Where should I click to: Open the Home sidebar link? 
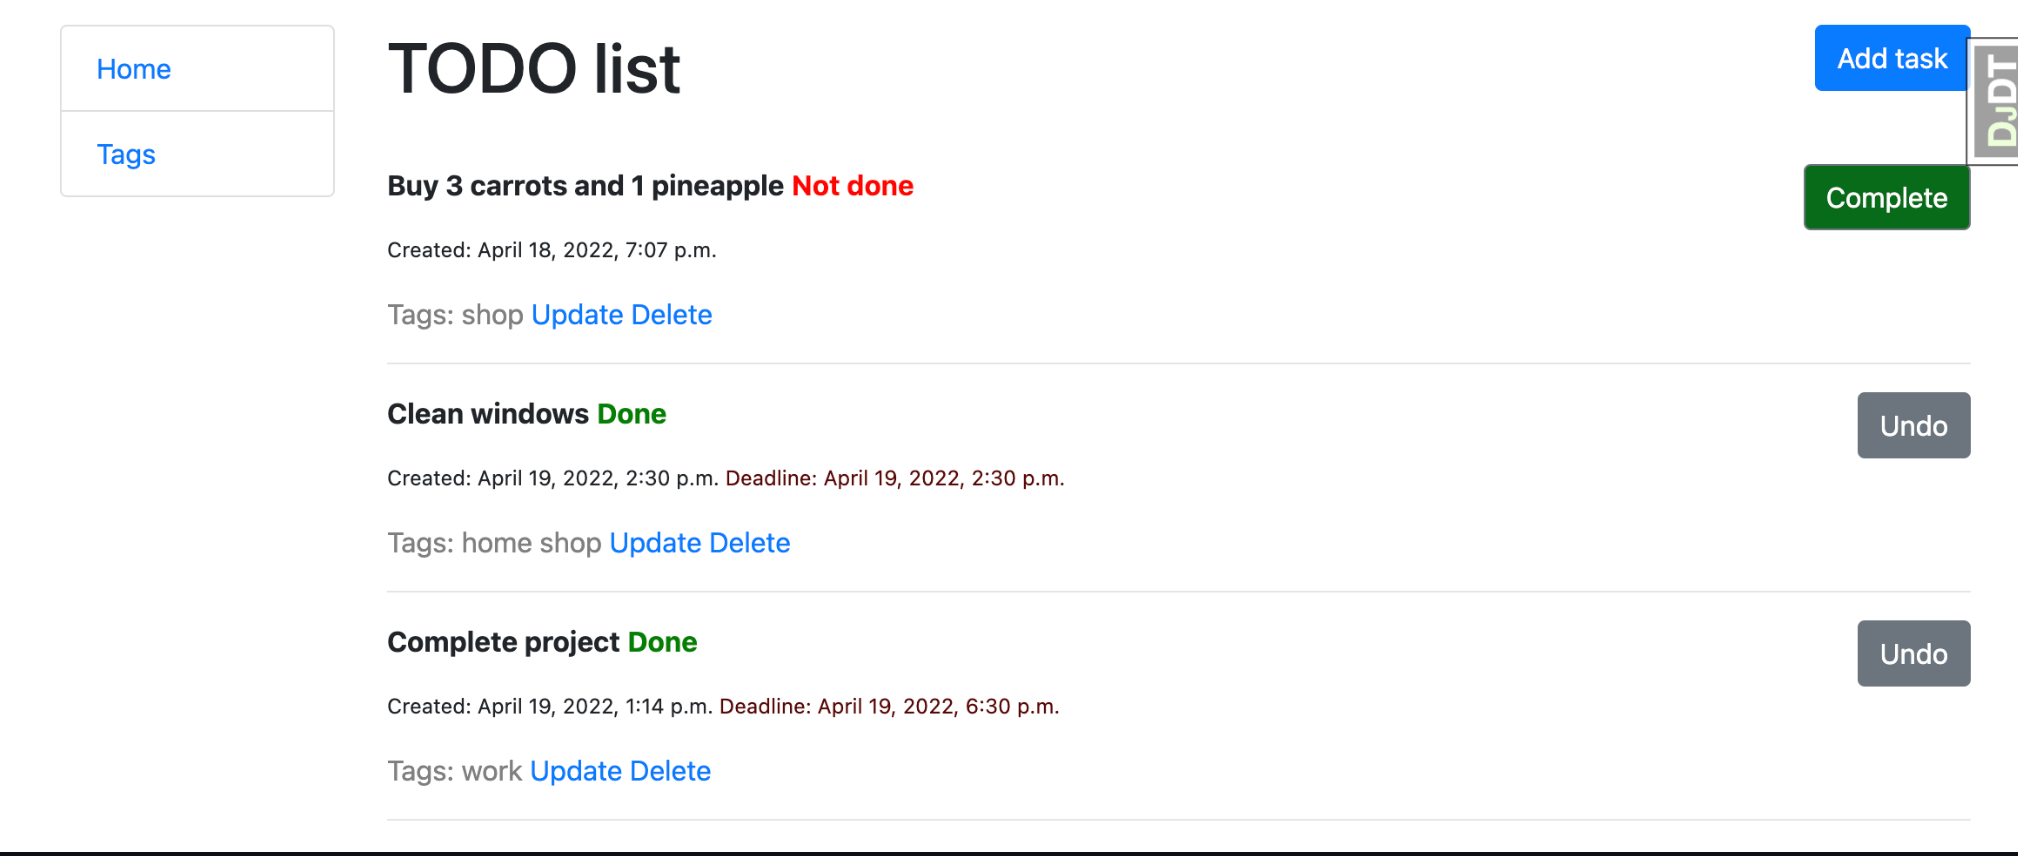[134, 69]
